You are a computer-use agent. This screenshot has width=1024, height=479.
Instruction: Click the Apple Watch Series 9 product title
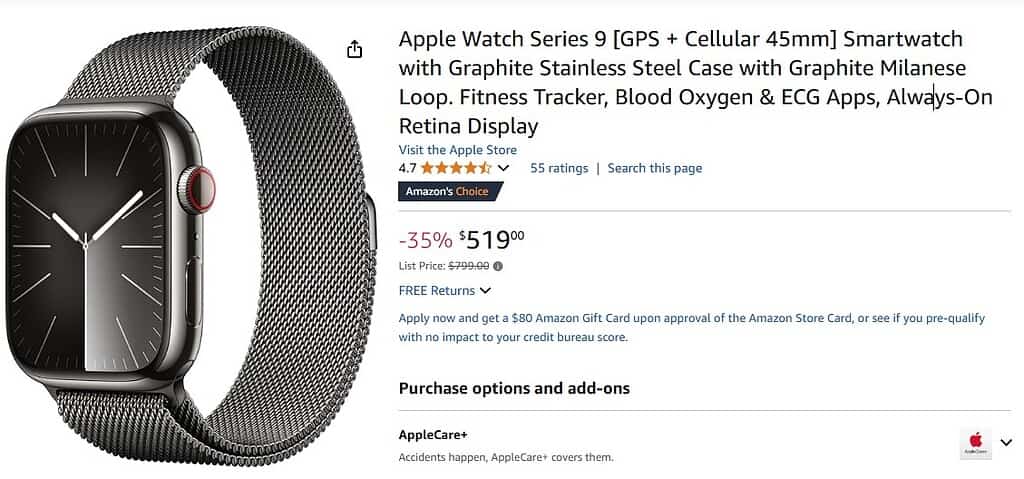point(680,82)
